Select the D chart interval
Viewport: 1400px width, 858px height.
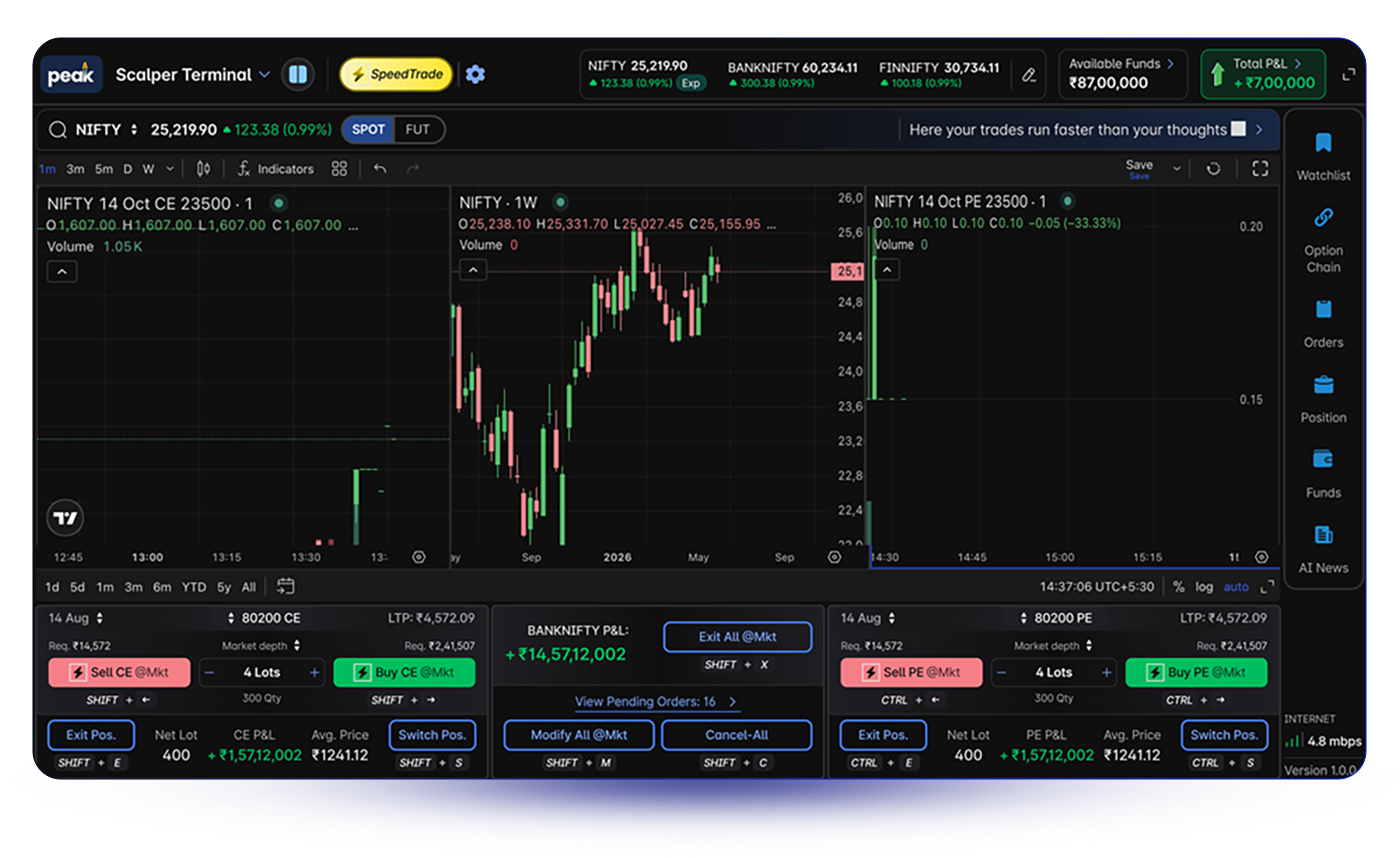pyautogui.click(x=128, y=169)
